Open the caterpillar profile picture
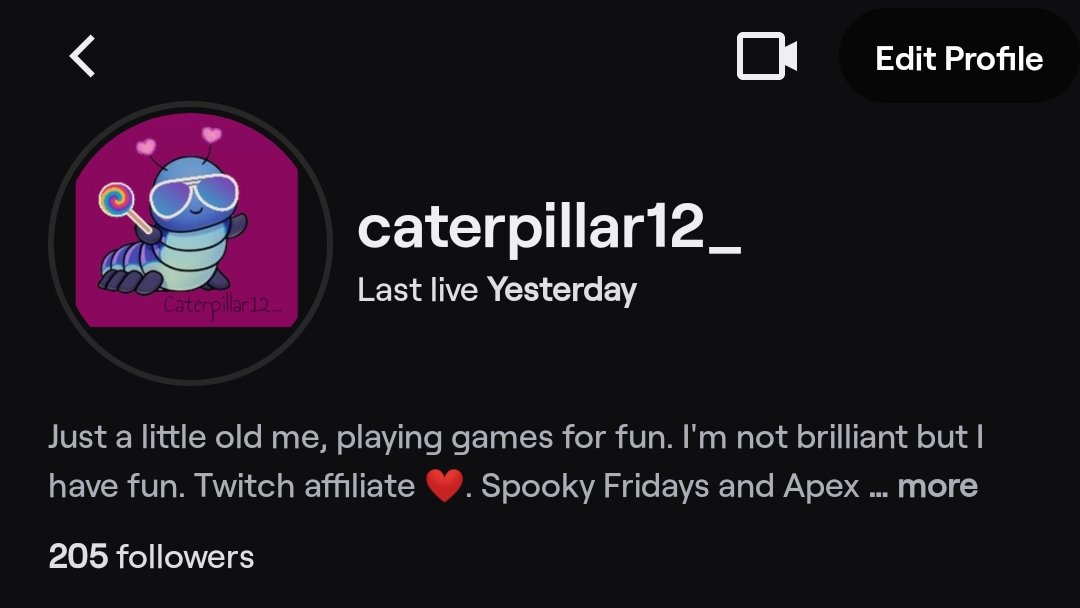This screenshot has height=608, width=1080. click(x=190, y=243)
